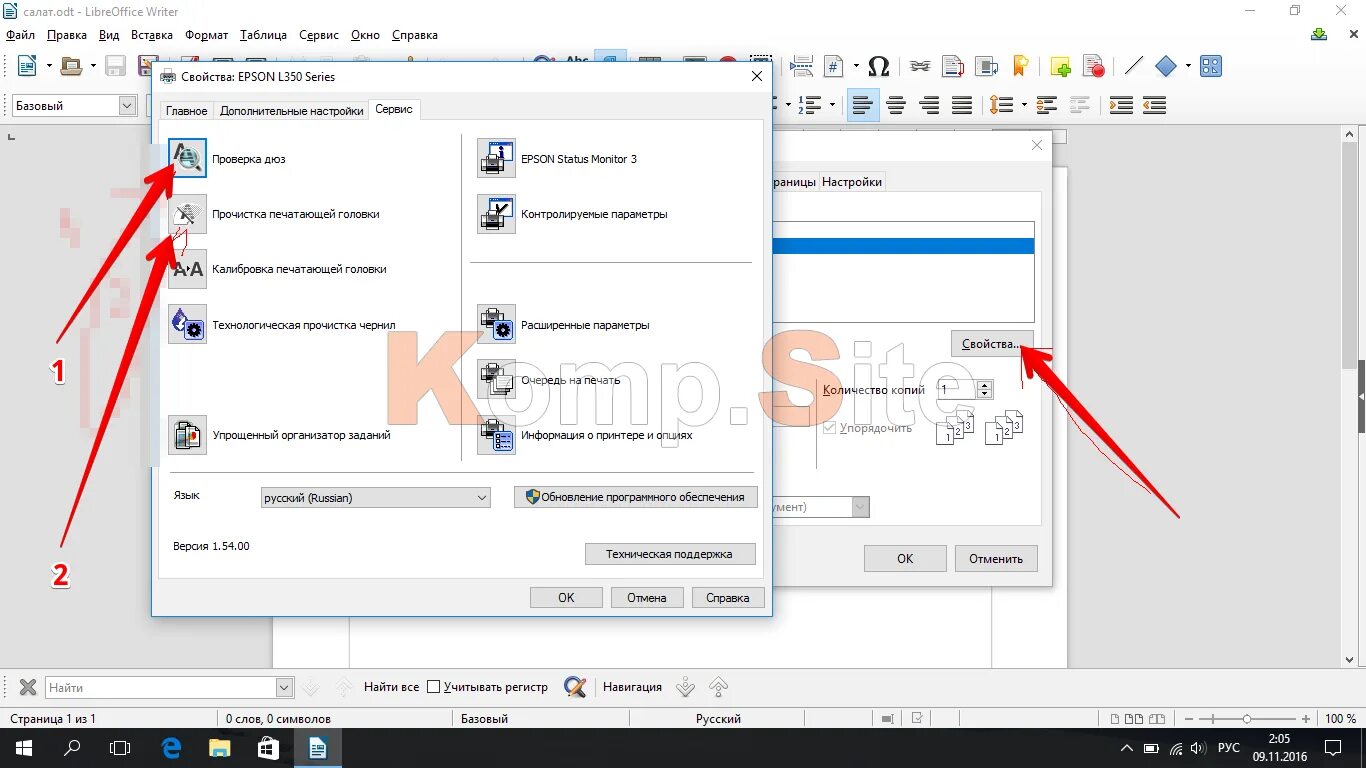Switch to Дополнительные настройки tab
The image size is (1366, 768).
292,111
